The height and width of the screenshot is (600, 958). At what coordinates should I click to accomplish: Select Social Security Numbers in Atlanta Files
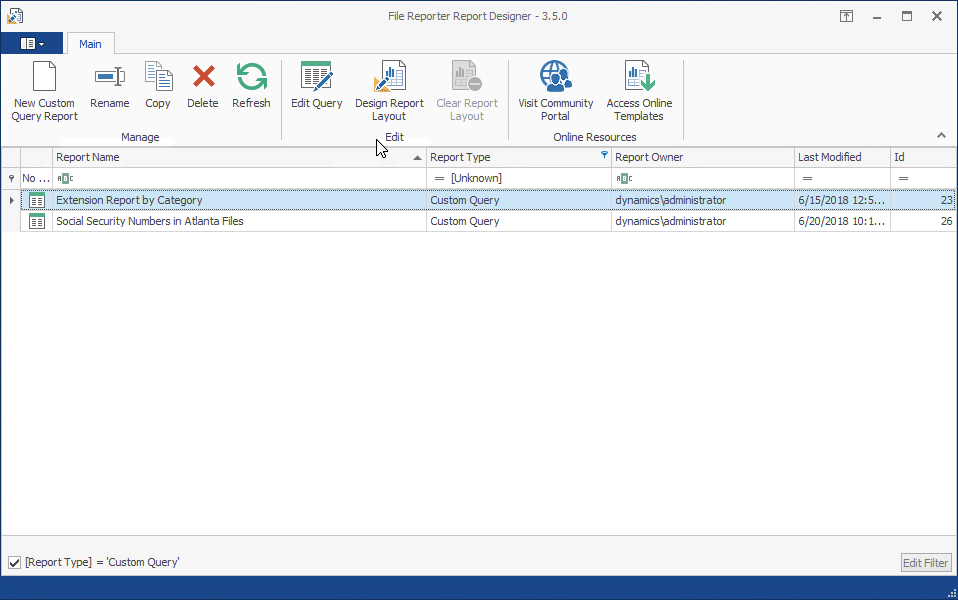coord(150,222)
